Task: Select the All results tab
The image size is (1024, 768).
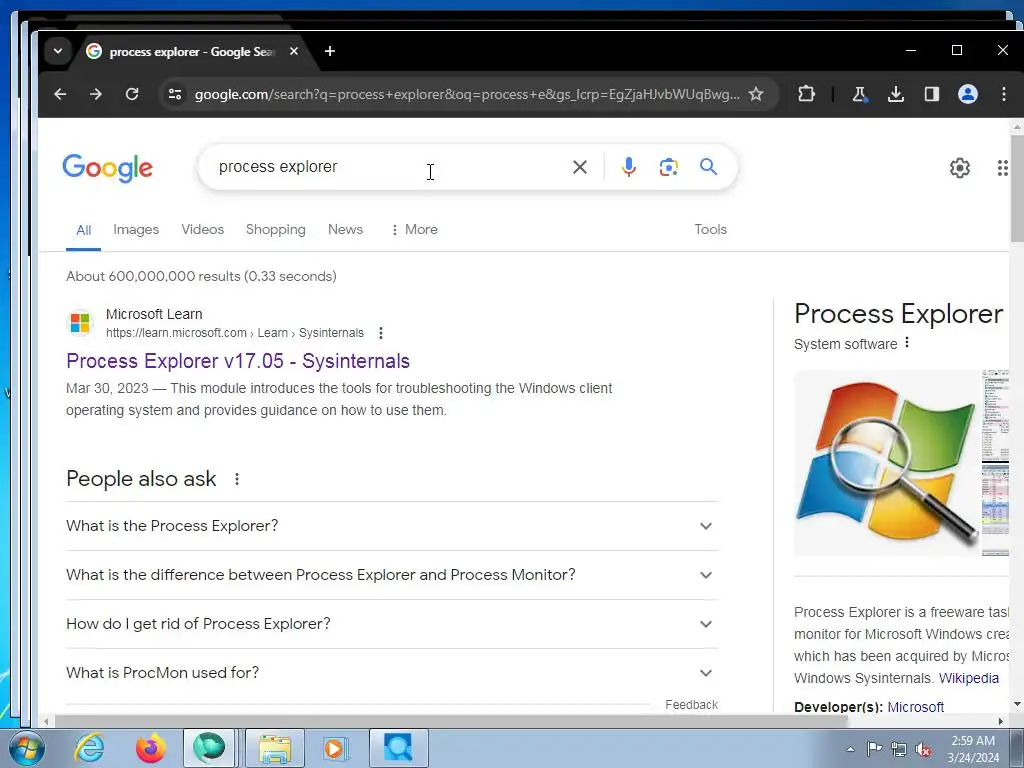Action: [x=84, y=230]
